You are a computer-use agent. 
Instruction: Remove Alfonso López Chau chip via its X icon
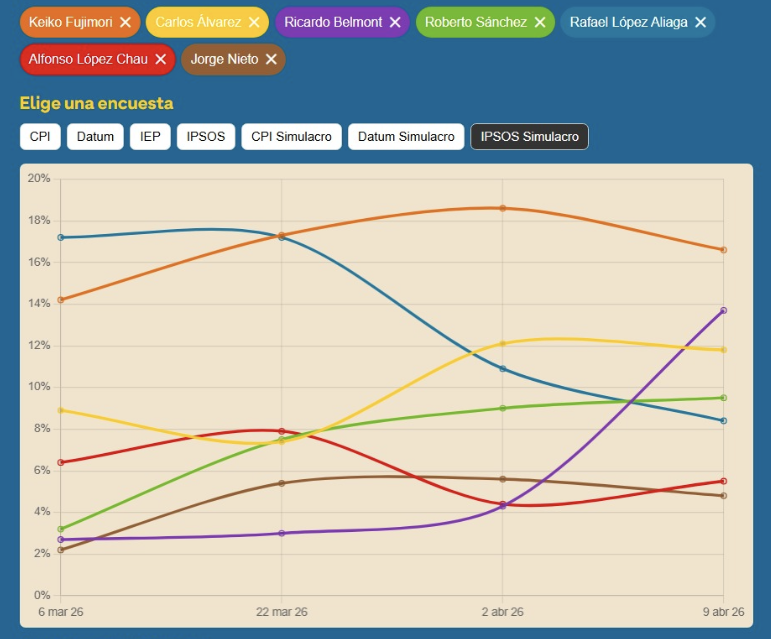pos(160,59)
